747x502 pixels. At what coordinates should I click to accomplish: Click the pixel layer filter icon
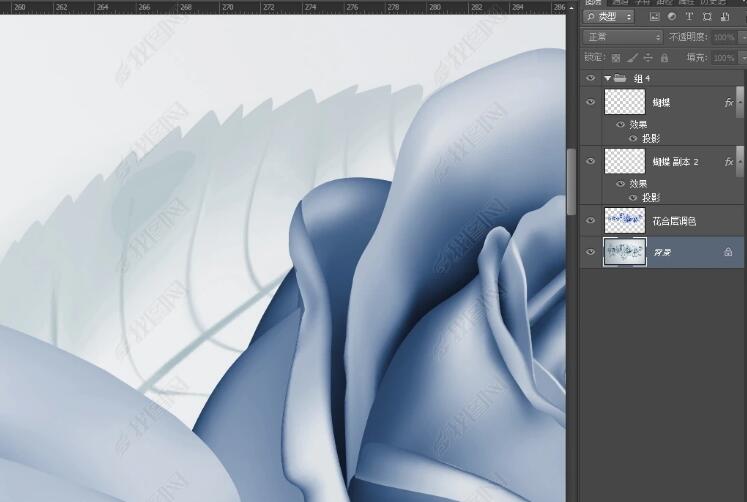click(654, 17)
